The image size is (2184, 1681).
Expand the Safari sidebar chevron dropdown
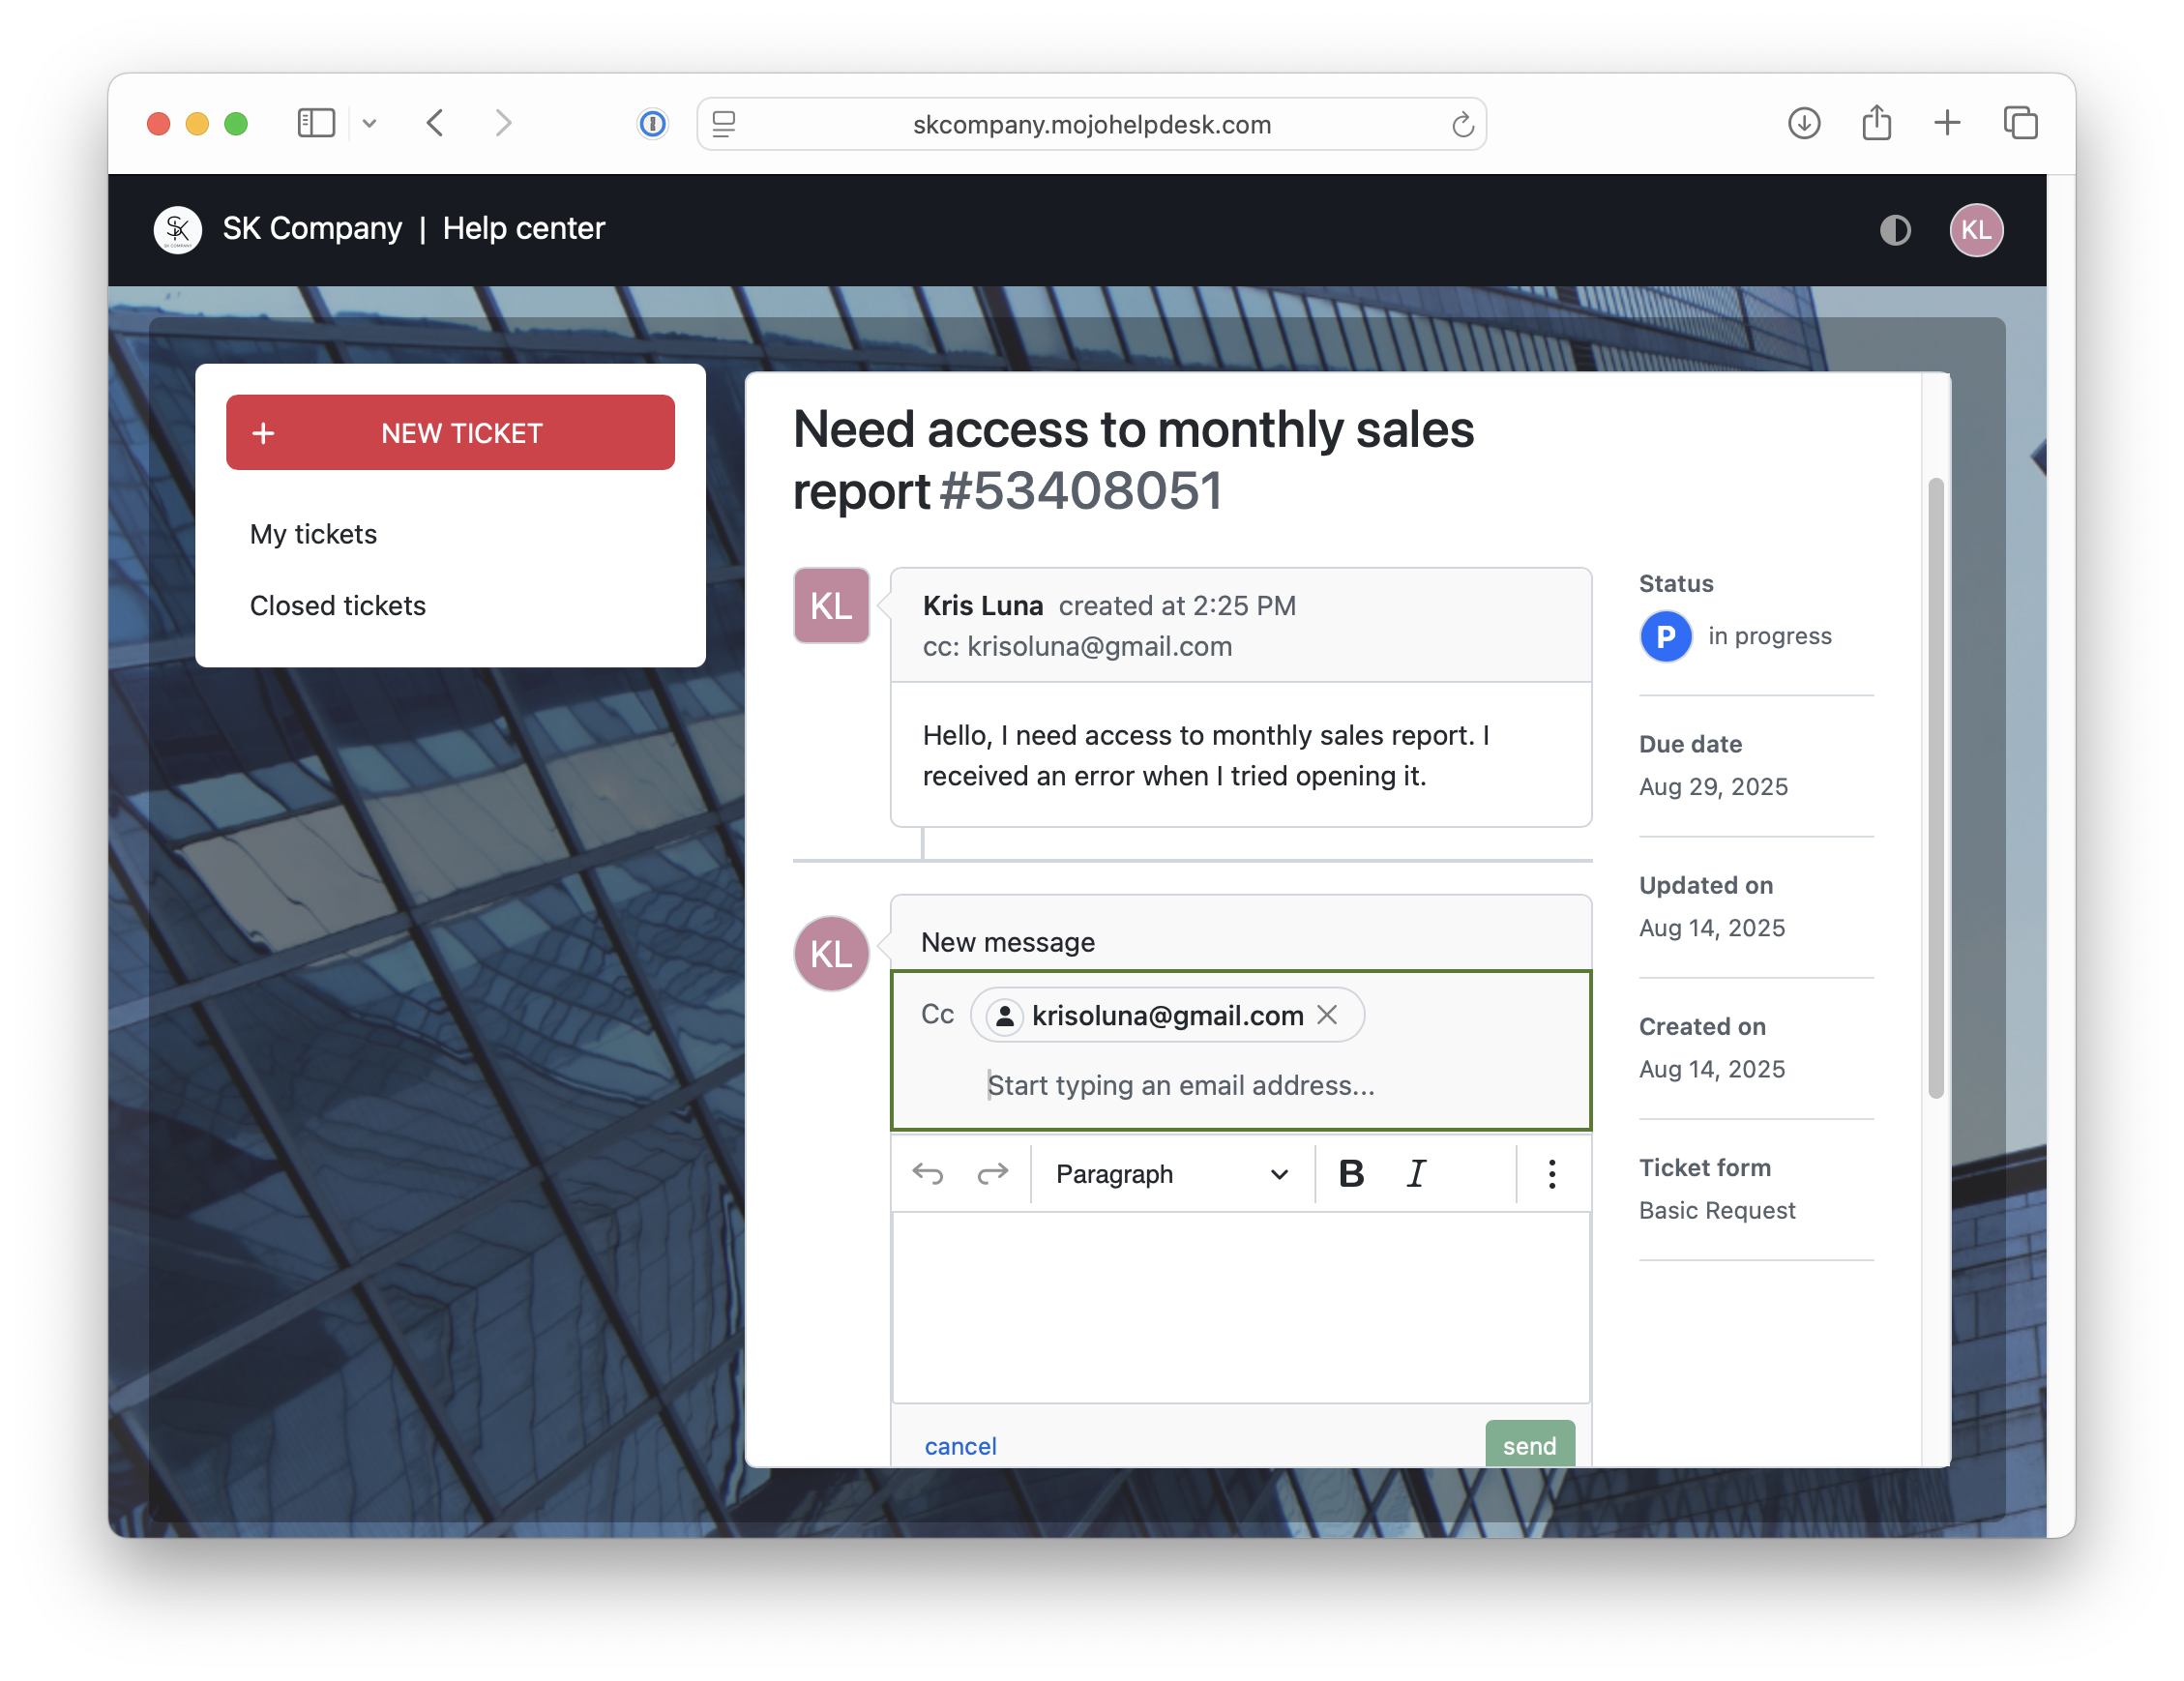coord(369,123)
